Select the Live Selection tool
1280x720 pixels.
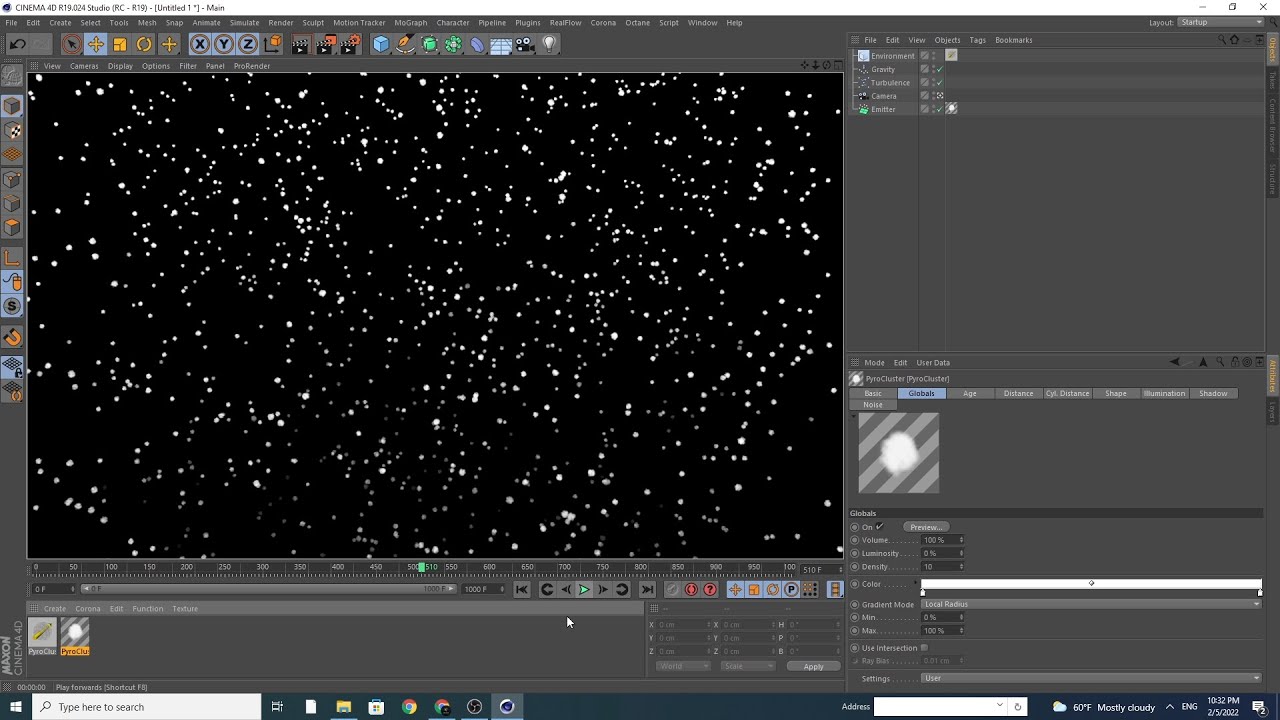click(x=71, y=44)
